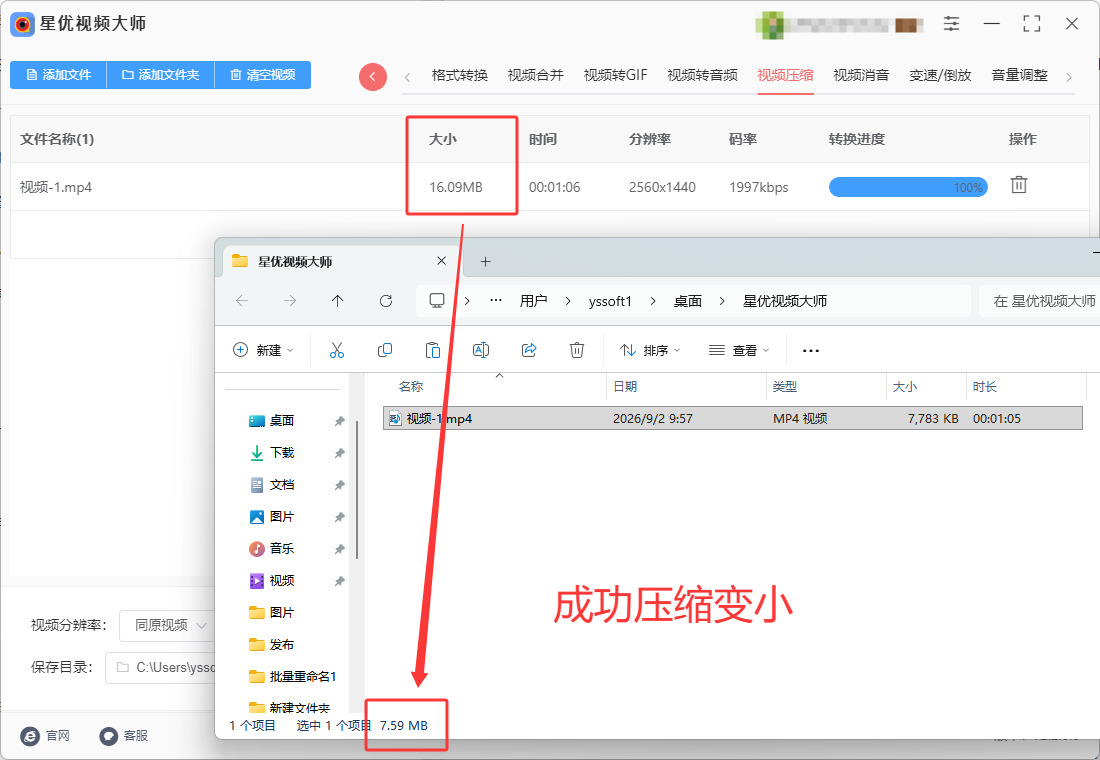Select the 视频-1.mp4 row in the converter list
Screen dimensions: 1100x760
click(x=549, y=187)
